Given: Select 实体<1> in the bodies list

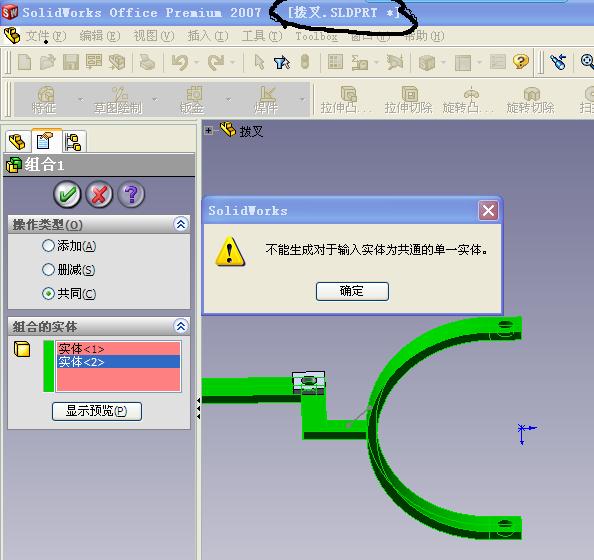Looking at the screenshot, I should click(118, 349).
